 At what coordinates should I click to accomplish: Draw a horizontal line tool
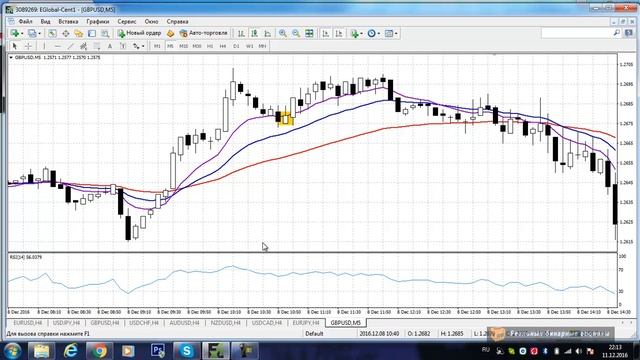coord(58,46)
